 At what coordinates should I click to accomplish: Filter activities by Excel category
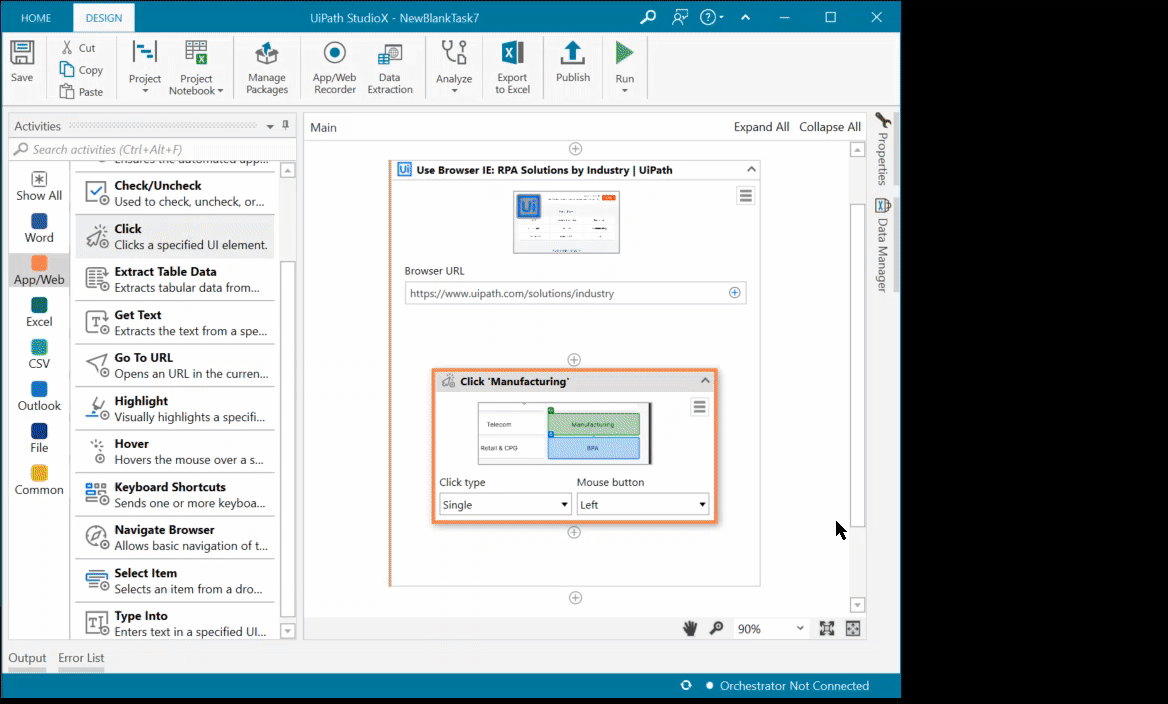[39, 311]
